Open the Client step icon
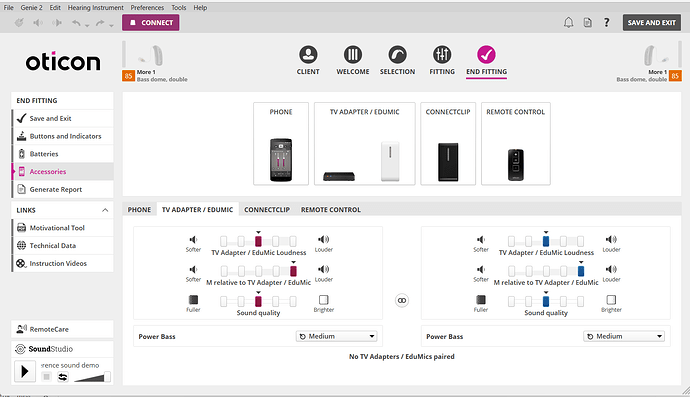 coord(308,55)
